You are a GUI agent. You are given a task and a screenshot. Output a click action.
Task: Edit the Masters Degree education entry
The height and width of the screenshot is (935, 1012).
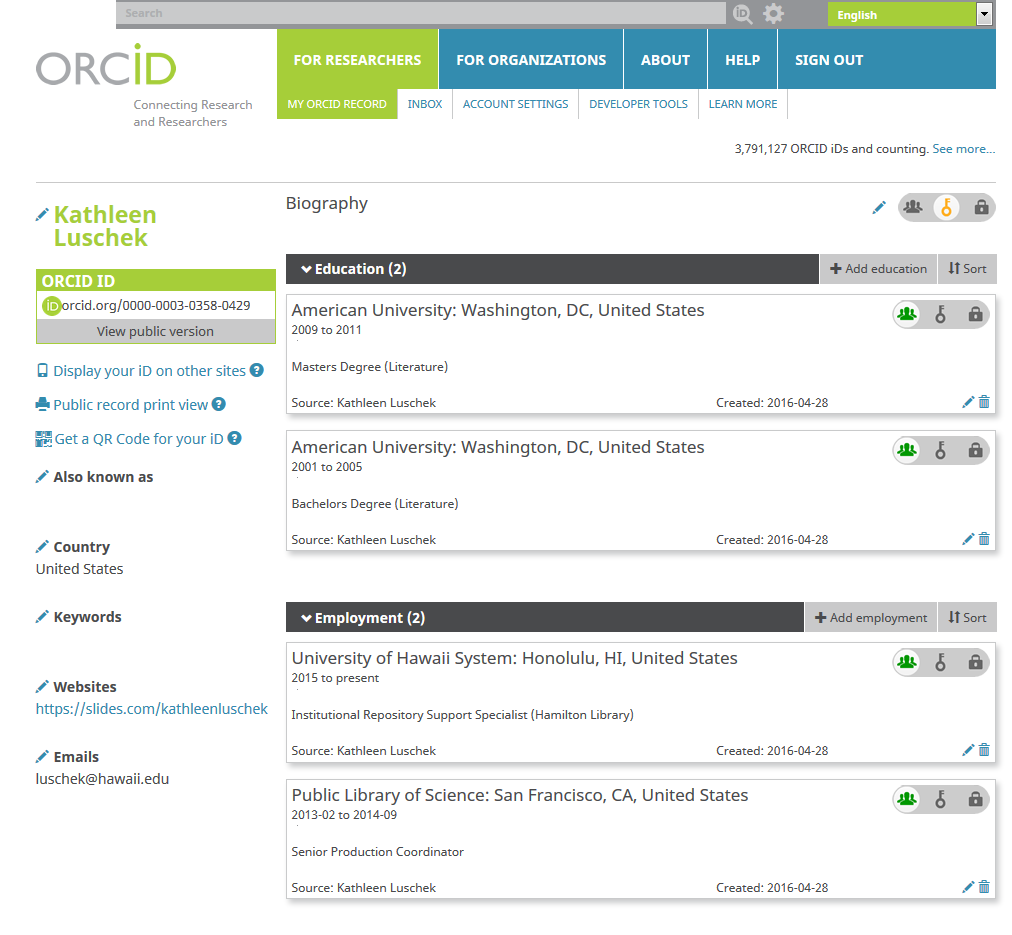(x=968, y=403)
